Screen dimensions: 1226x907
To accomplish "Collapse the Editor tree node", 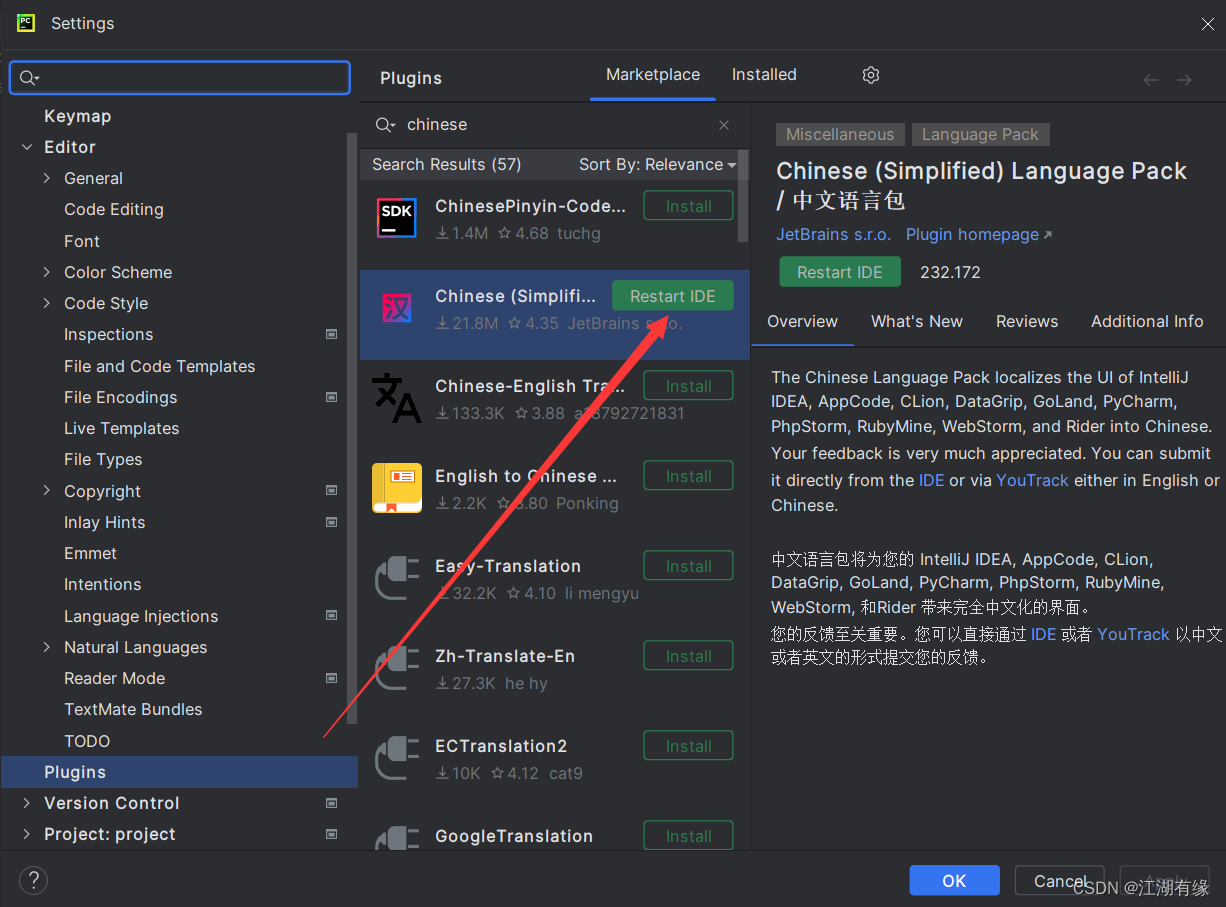I will tap(27, 147).
